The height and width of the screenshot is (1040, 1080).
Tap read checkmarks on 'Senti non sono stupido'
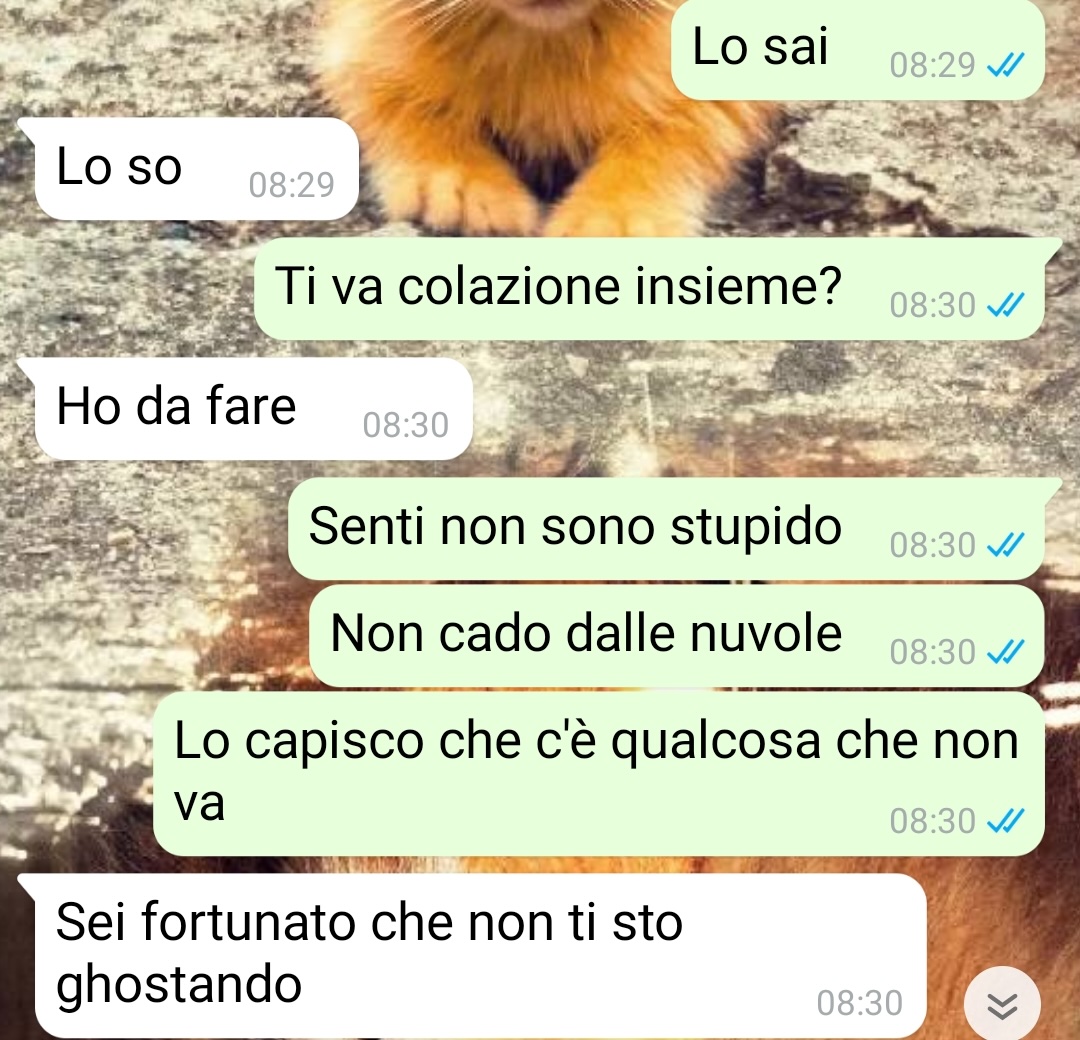tap(1006, 544)
